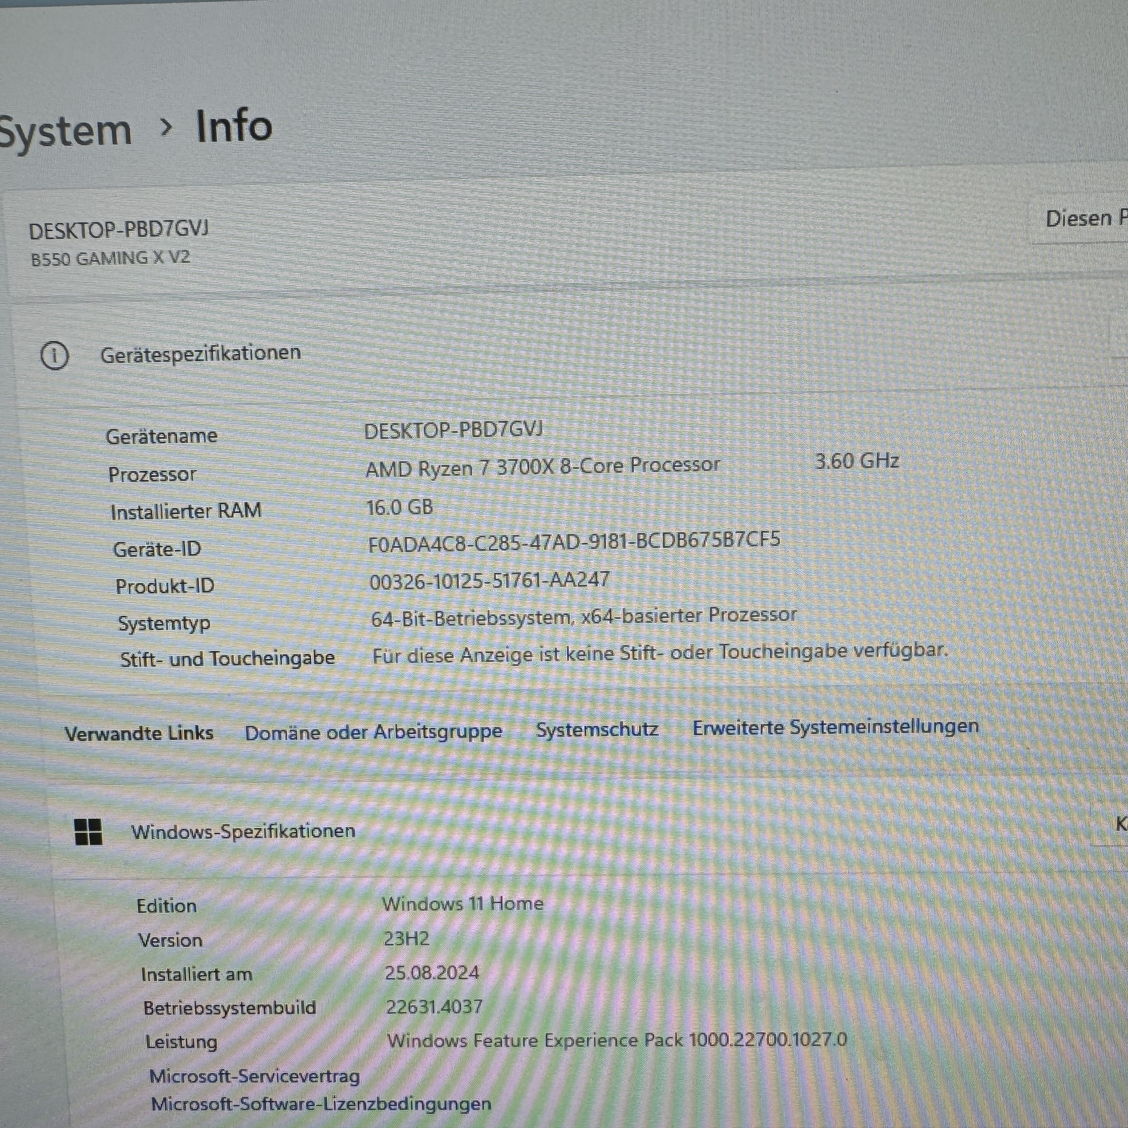
Task: Click the Betriebssystembuild label
Action: click(229, 1008)
